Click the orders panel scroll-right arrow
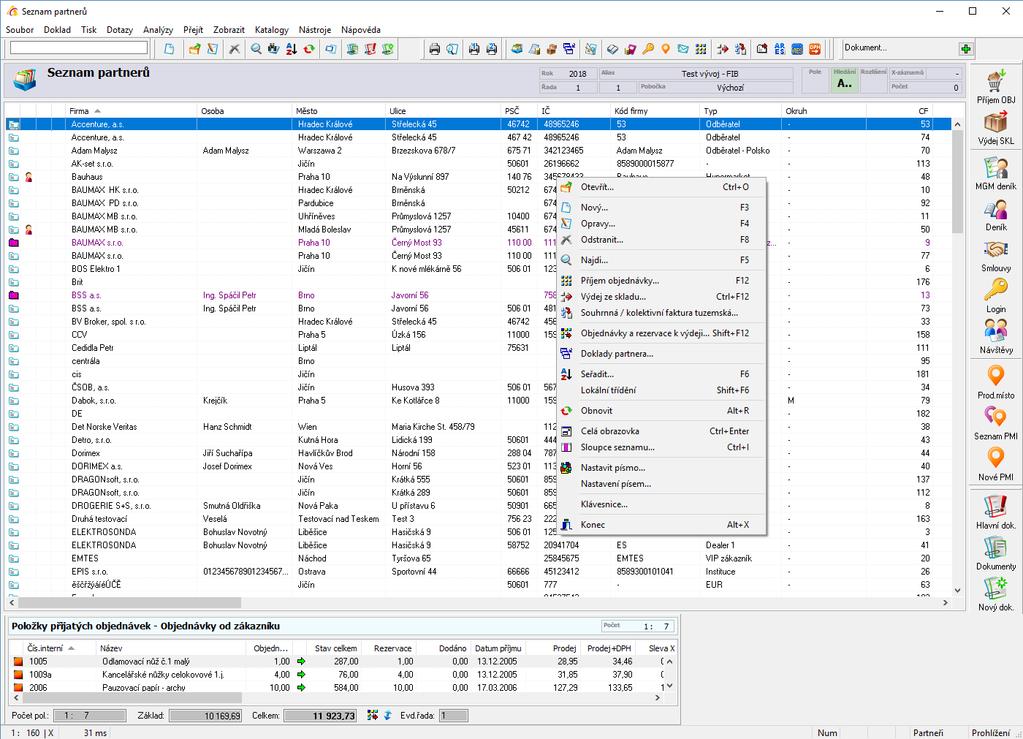Viewport: 1023px width, 739px height. [657, 697]
